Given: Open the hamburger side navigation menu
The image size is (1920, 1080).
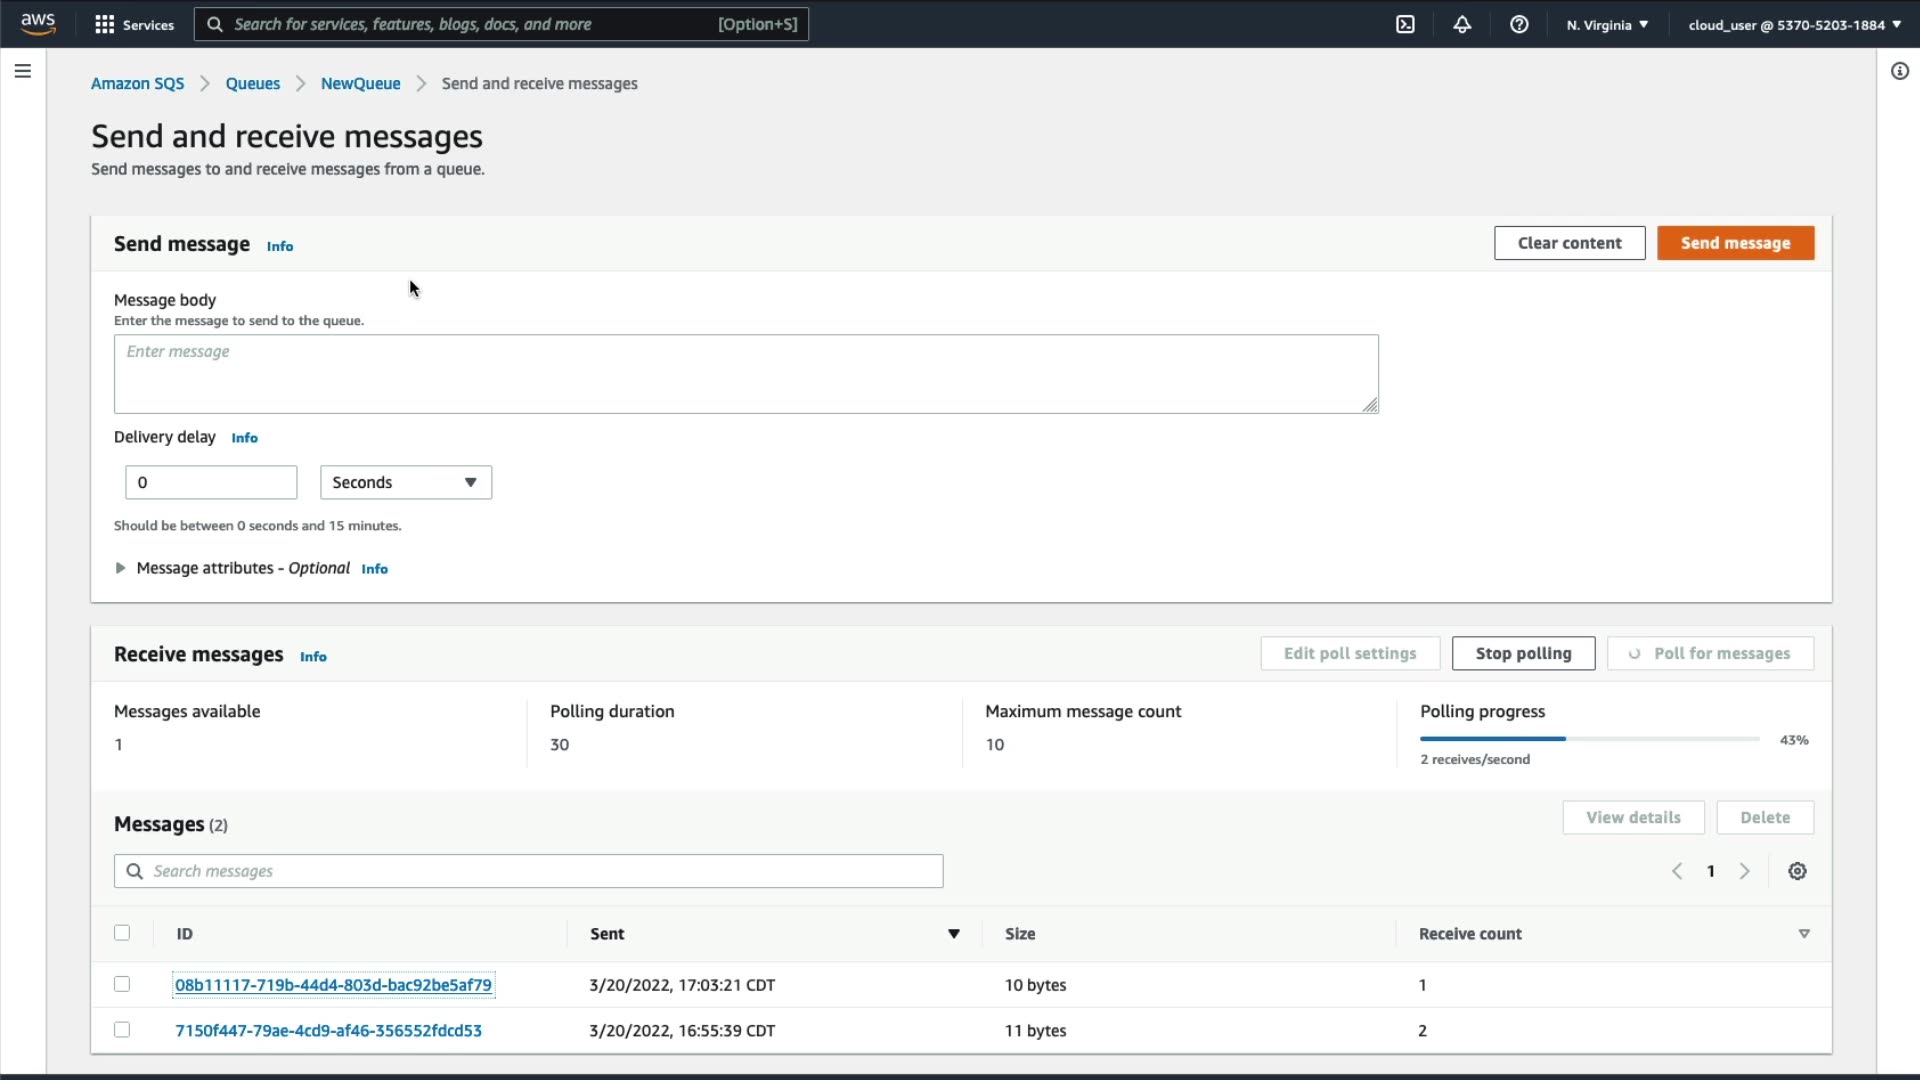Looking at the screenshot, I should (x=22, y=71).
